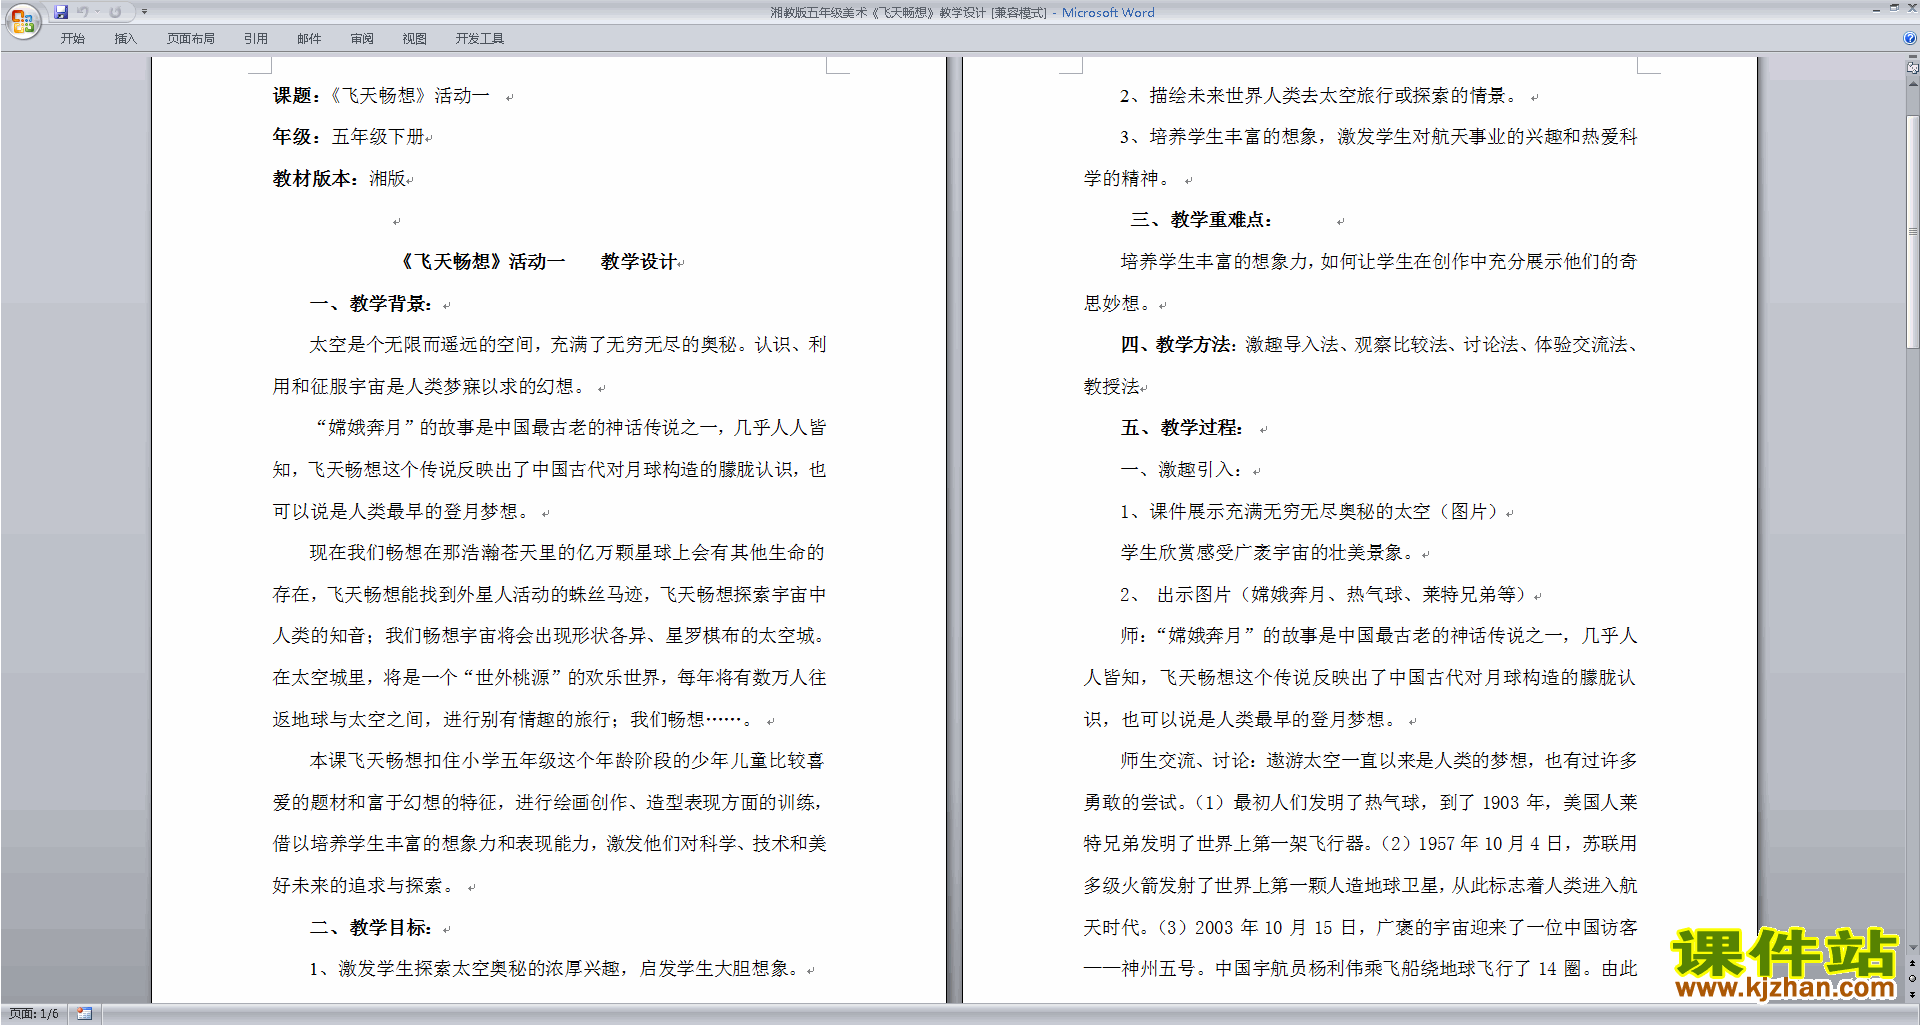Open the 审阅 ribbon tab
1920x1025 pixels.
(362, 39)
